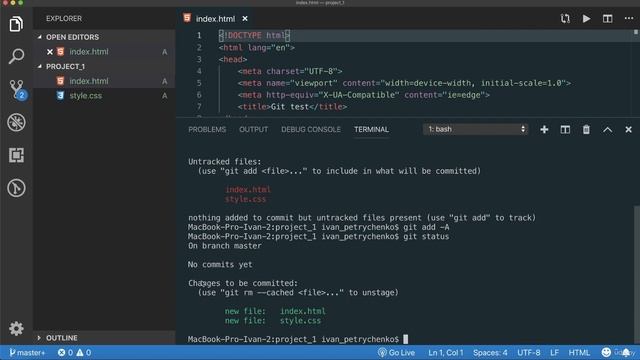The width and height of the screenshot is (640, 360).
Task: Click red 'style.css' untracked entry in terminal
Action: coord(245,199)
